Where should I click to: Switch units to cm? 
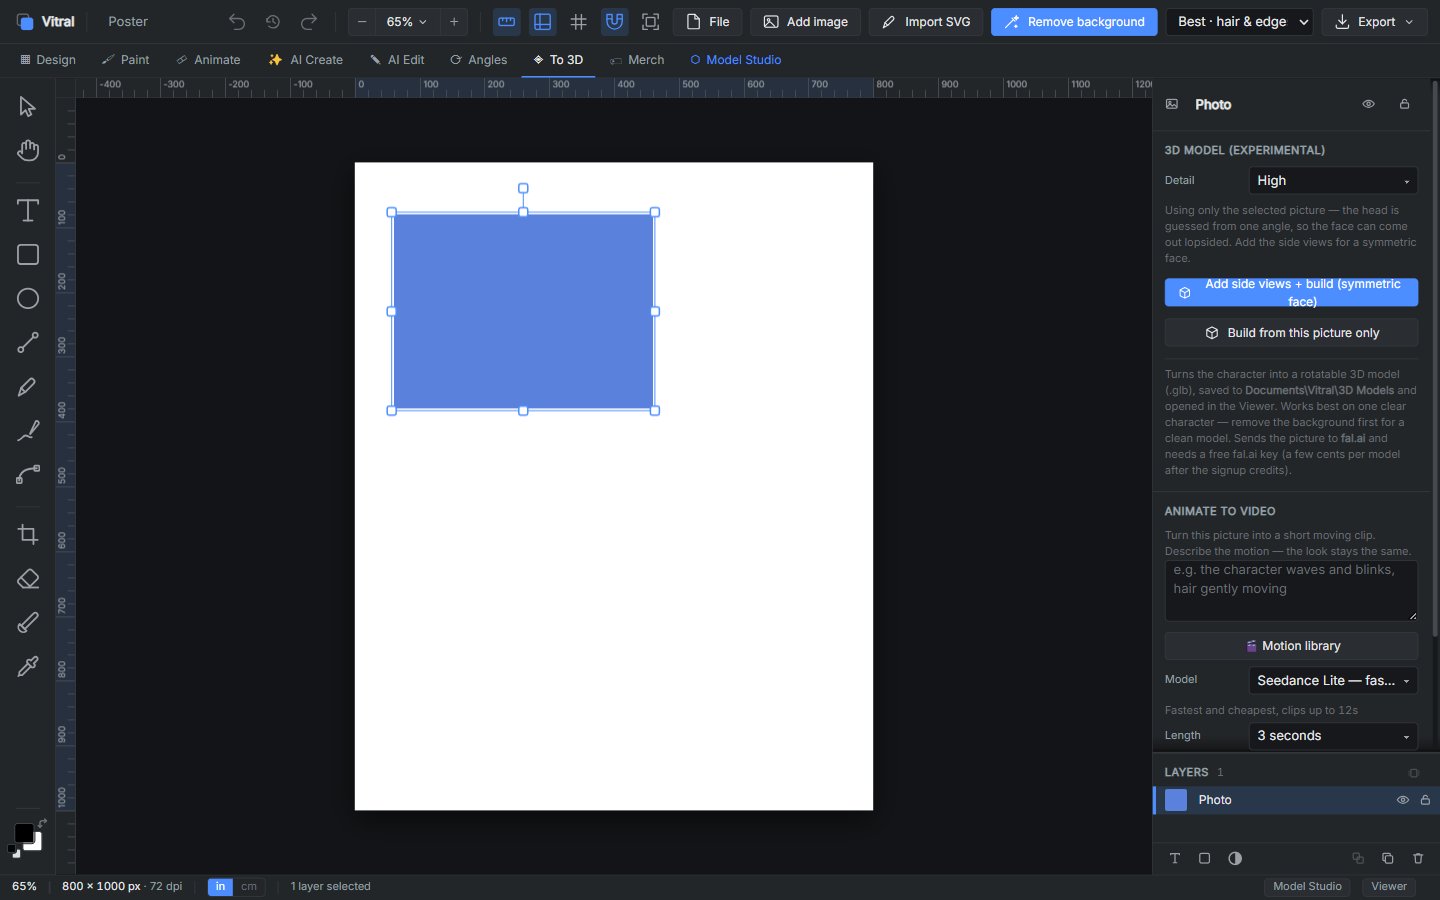pyautogui.click(x=250, y=887)
